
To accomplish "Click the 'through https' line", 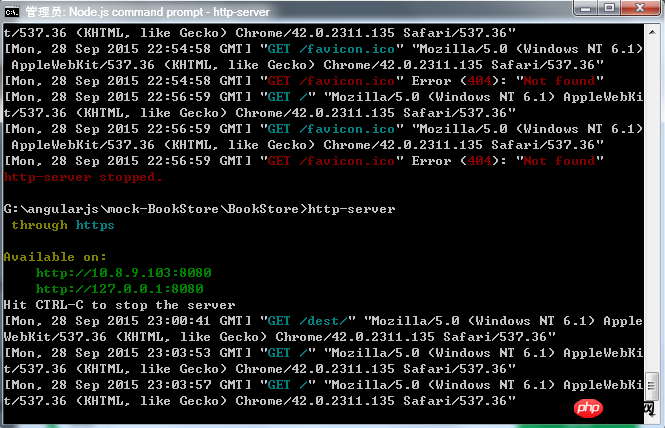I will pyautogui.click(x=63, y=225).
